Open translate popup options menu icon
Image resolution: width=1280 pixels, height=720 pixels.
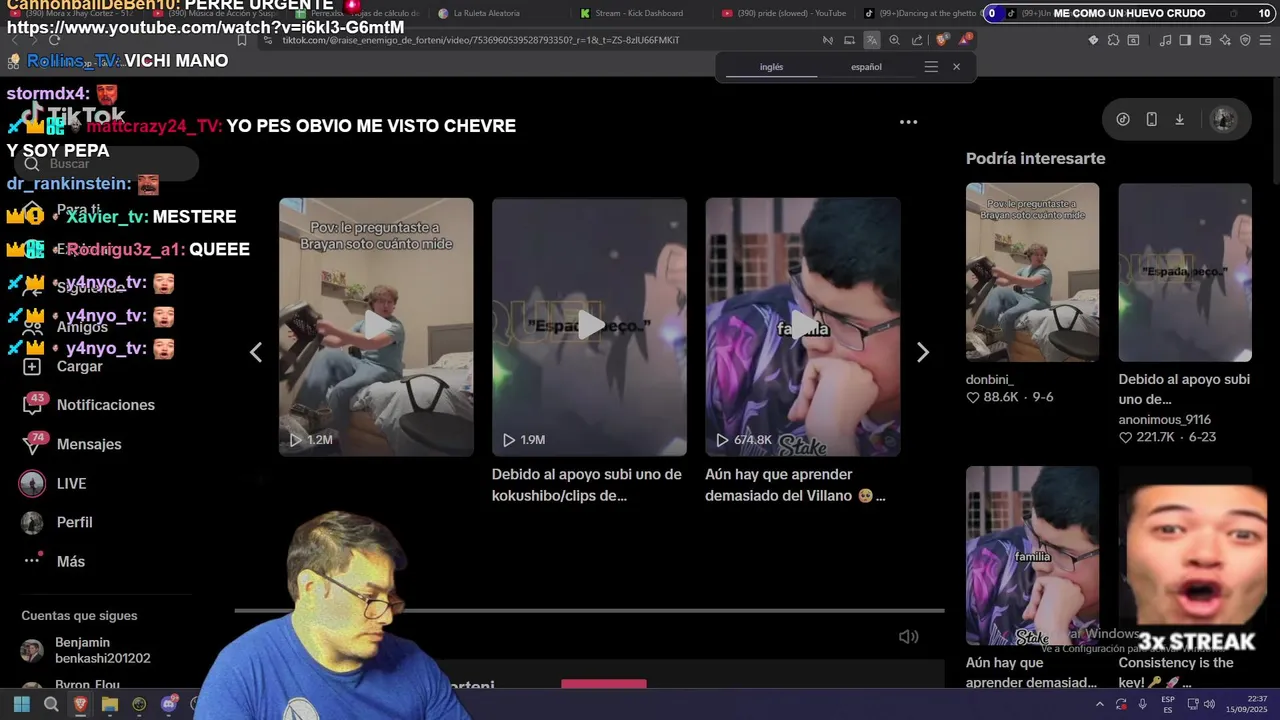point(931,67)
